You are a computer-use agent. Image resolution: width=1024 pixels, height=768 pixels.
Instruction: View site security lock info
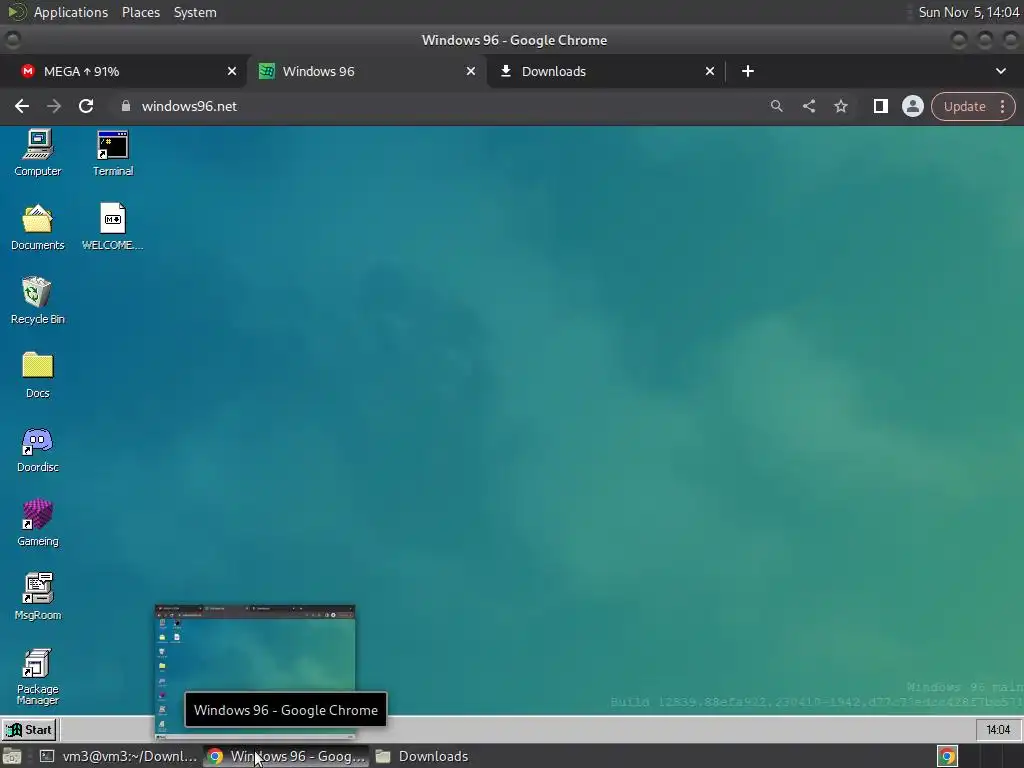click(125, 106)
